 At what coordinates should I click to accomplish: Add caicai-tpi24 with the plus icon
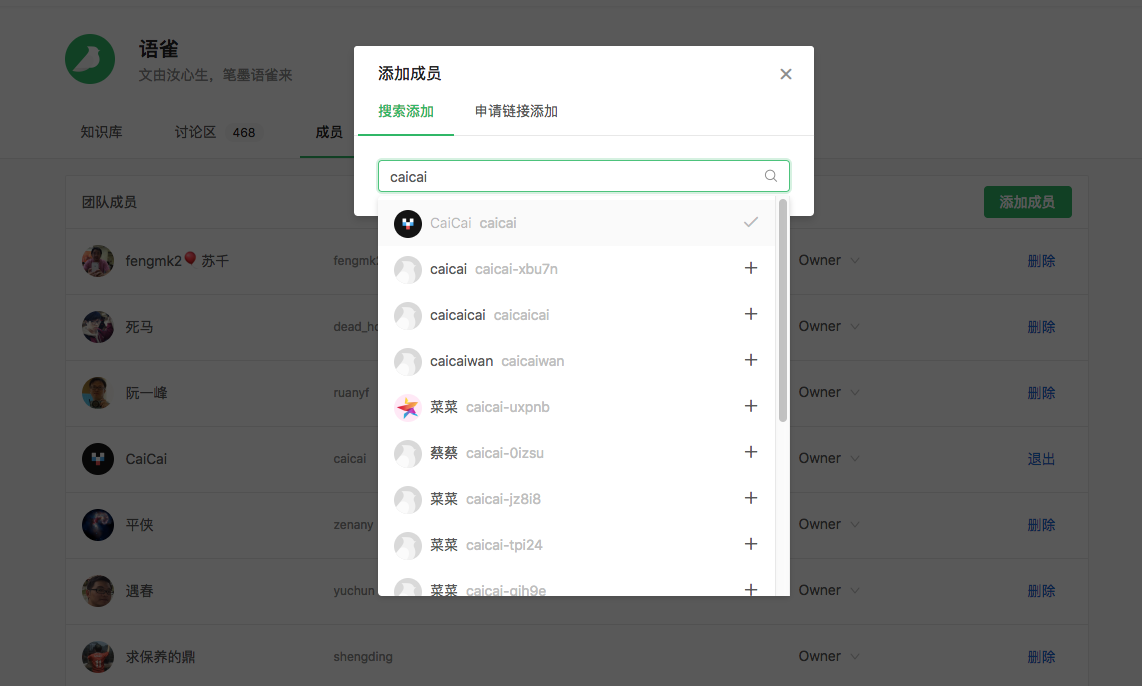pos(751,544)
